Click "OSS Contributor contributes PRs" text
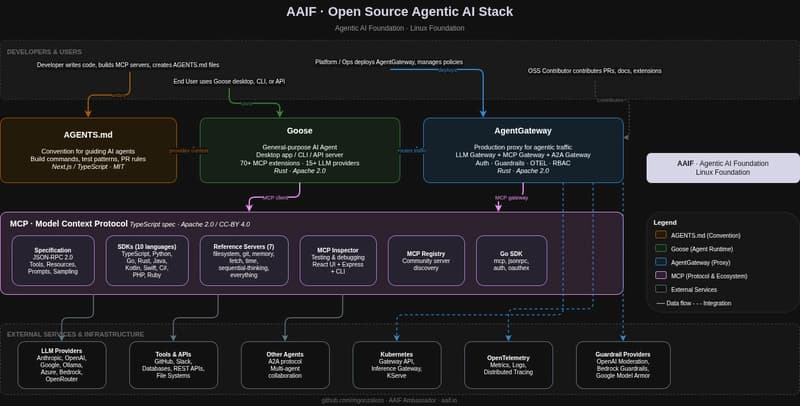 coord(594,71)
